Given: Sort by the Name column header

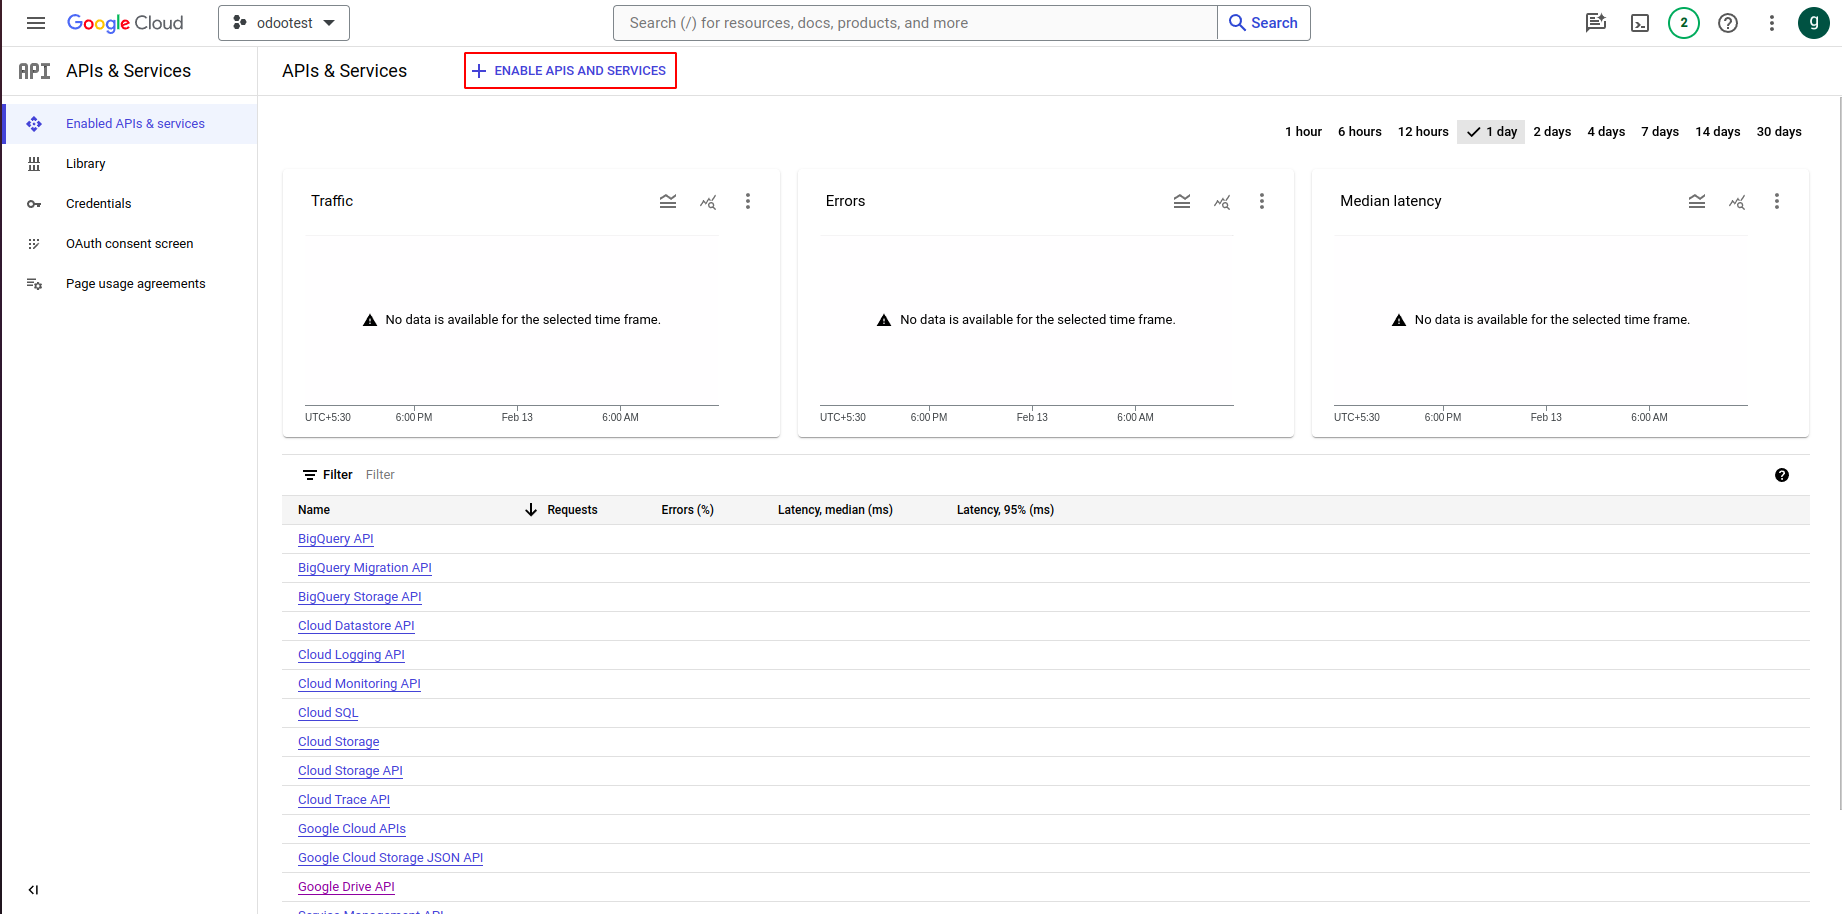Looking at the screenshot, I should click(x=314, y=510).
